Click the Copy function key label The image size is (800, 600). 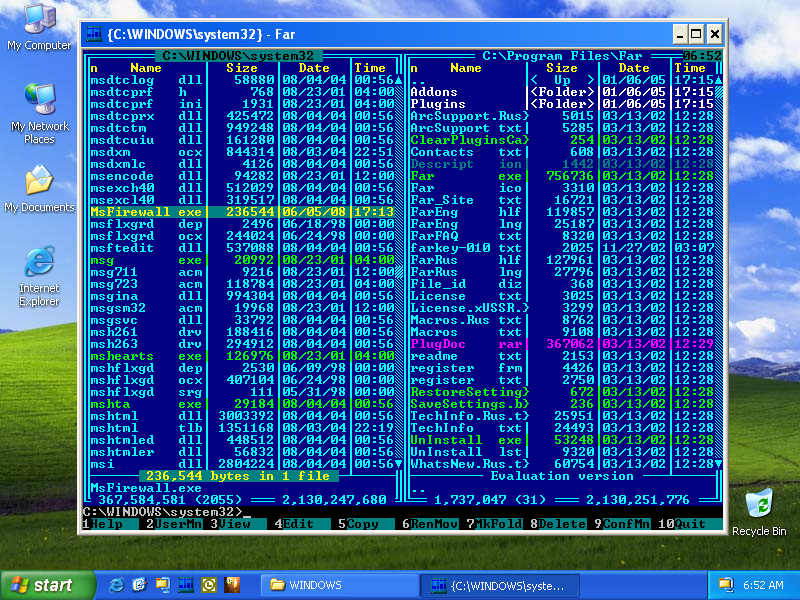pos(363,524)
